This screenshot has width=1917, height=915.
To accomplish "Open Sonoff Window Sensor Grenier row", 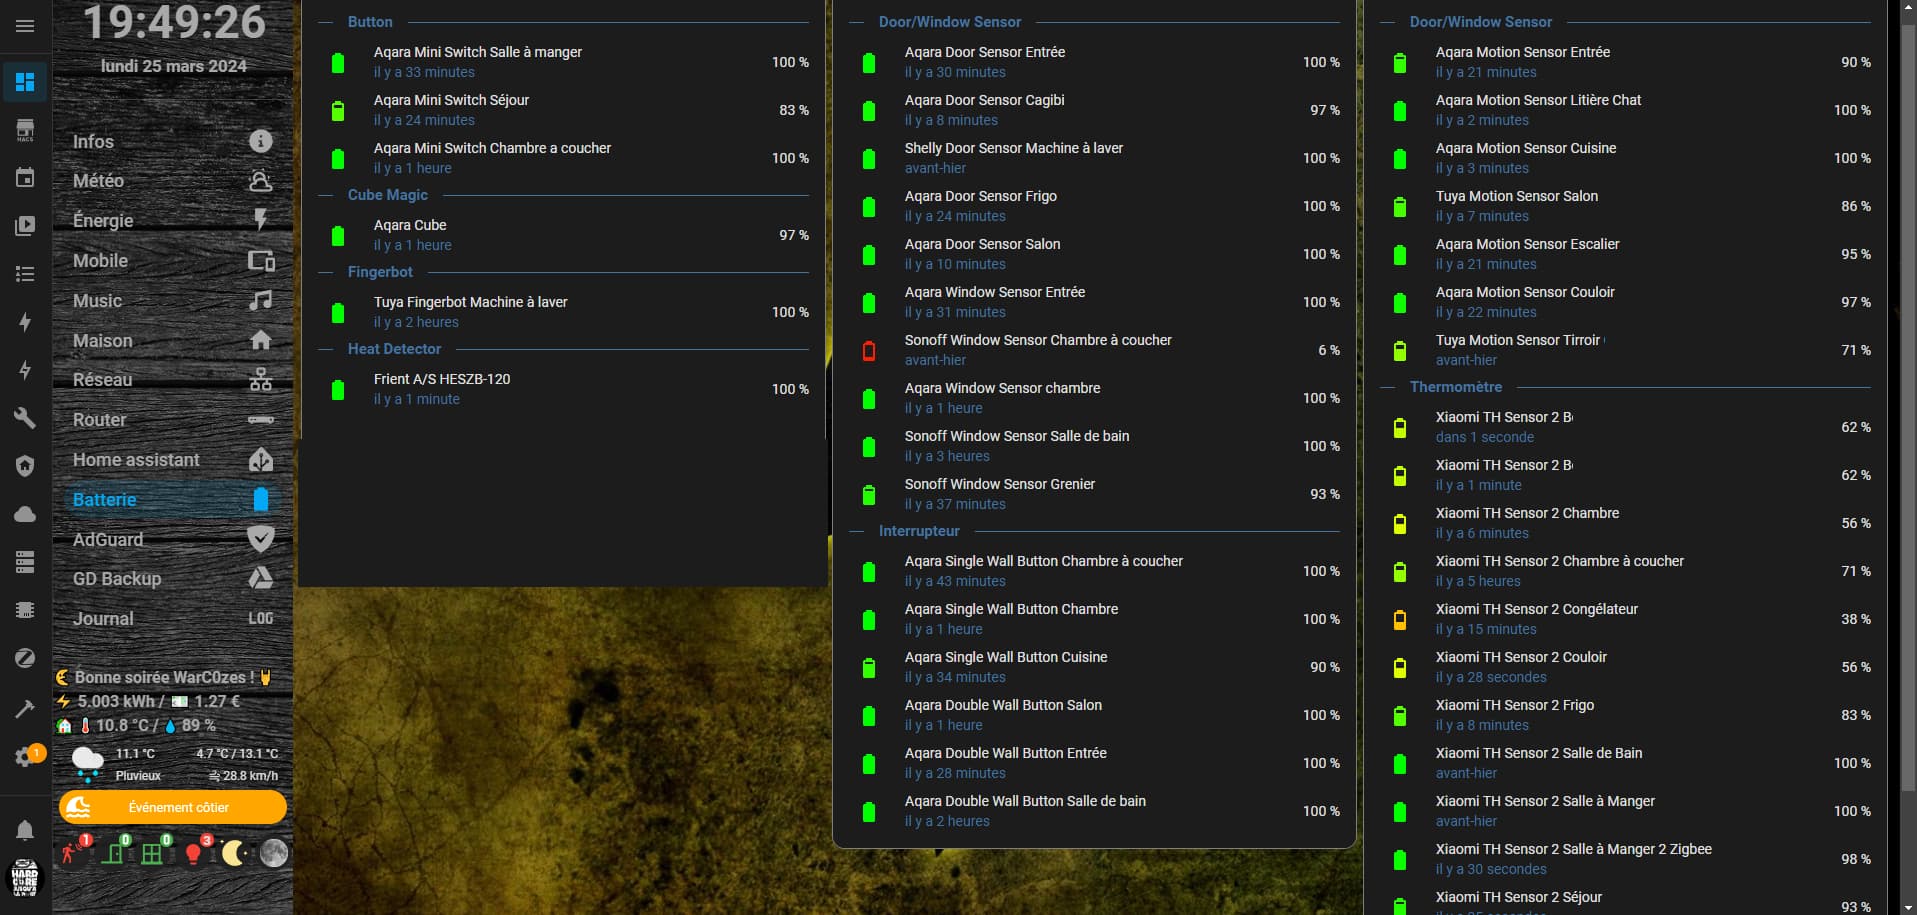I will 1095,494.
